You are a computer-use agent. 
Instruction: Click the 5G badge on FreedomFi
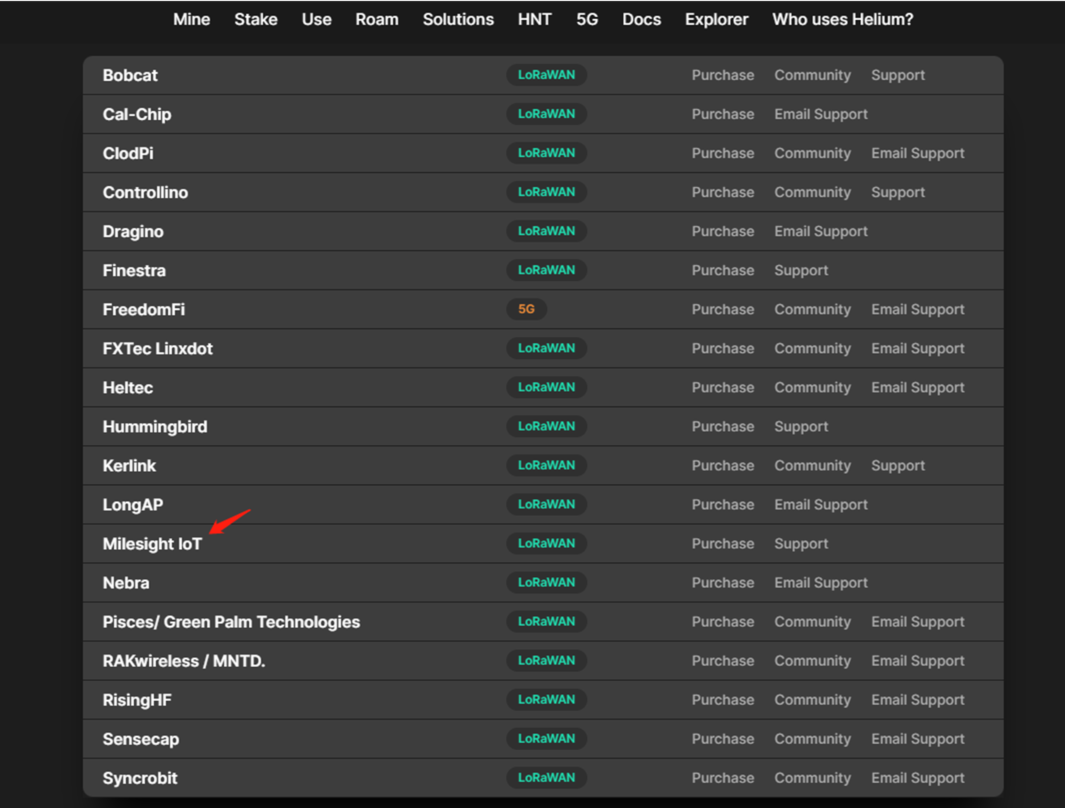526,309
